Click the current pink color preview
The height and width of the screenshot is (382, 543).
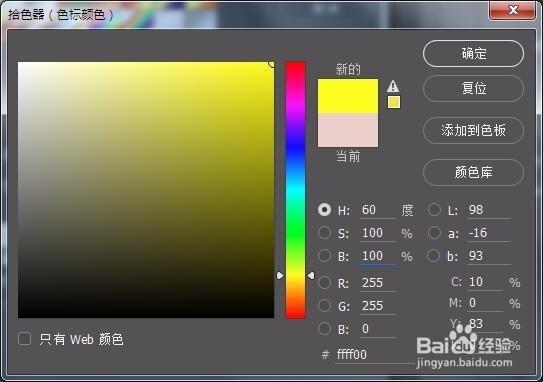pos(348,130)
